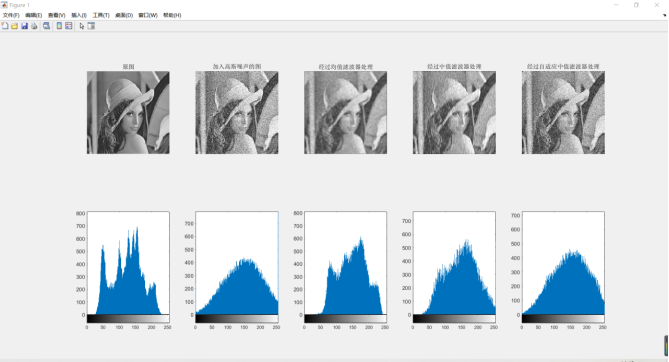Close the Figure 1 window
669x362 pixels.
point(657,5)
